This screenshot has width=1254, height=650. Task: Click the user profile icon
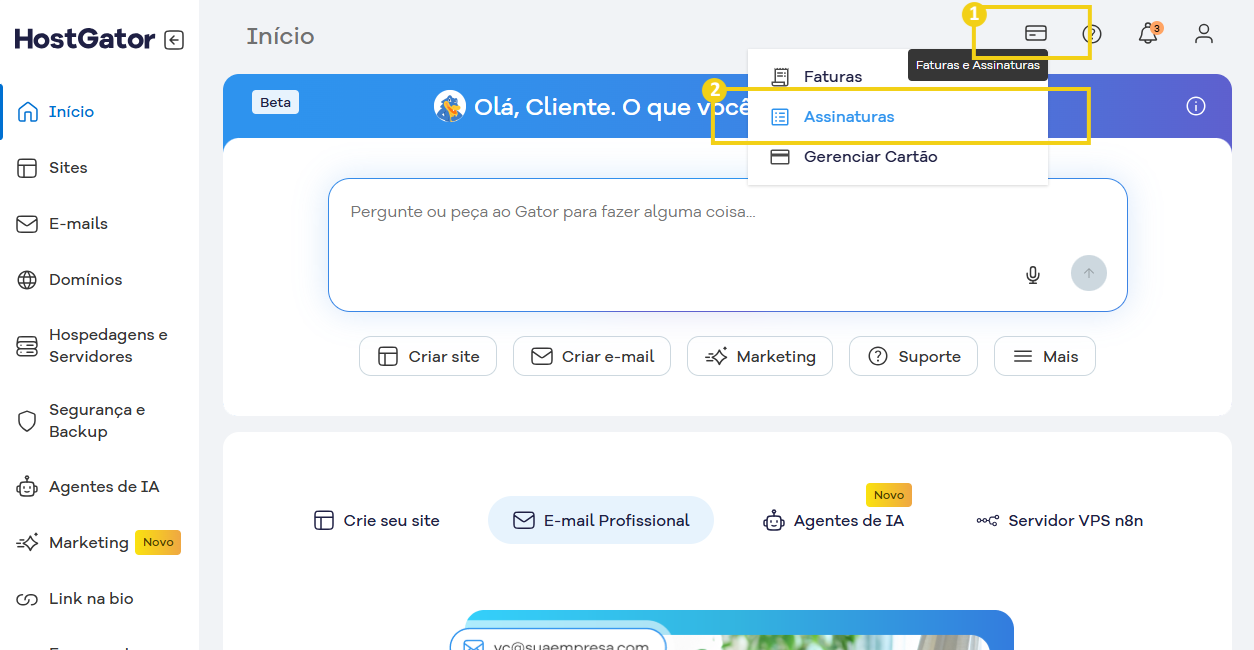click(x=1204, y=33)
